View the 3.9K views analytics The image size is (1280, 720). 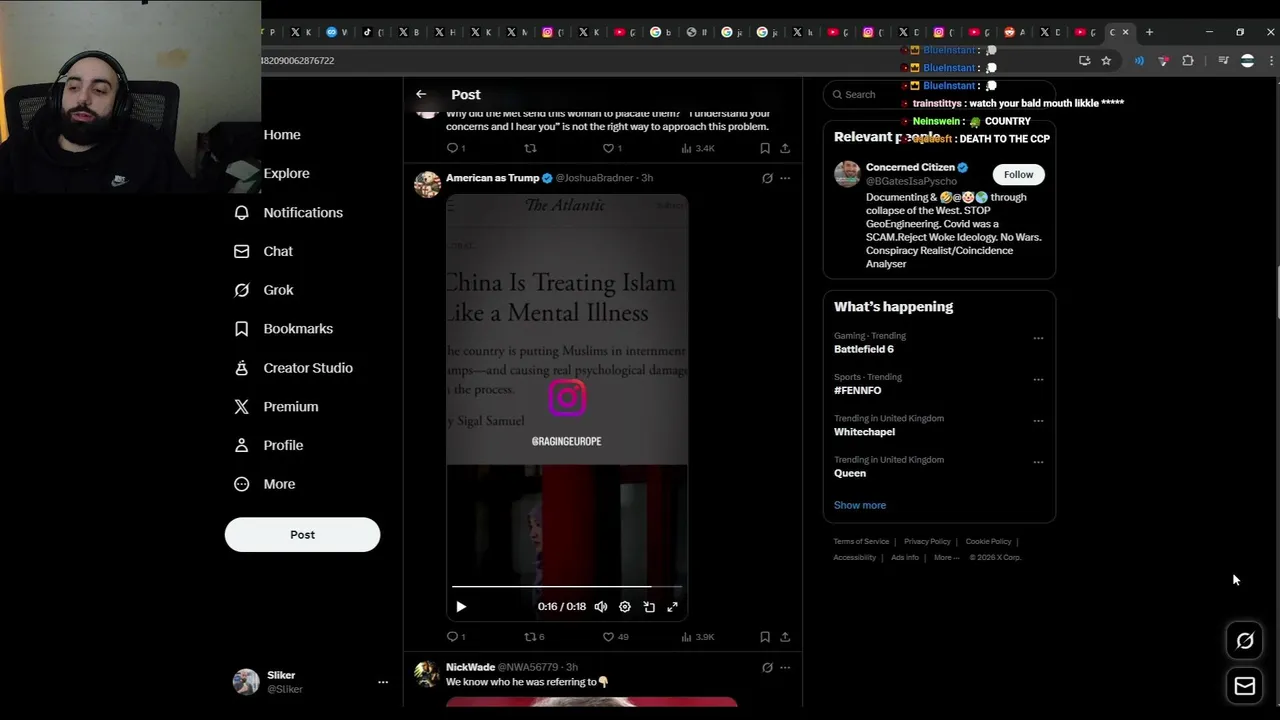(x=697, y=637)
